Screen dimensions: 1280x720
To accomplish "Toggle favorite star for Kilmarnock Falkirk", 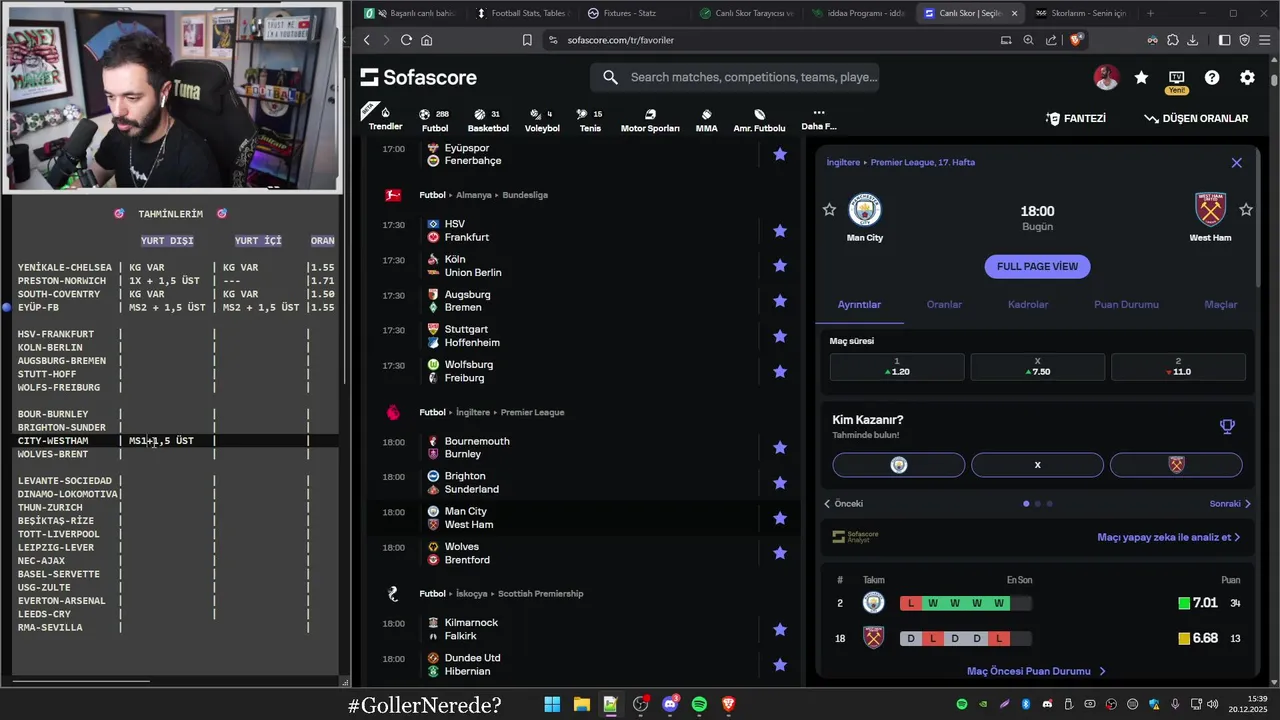I will point(780,630).
